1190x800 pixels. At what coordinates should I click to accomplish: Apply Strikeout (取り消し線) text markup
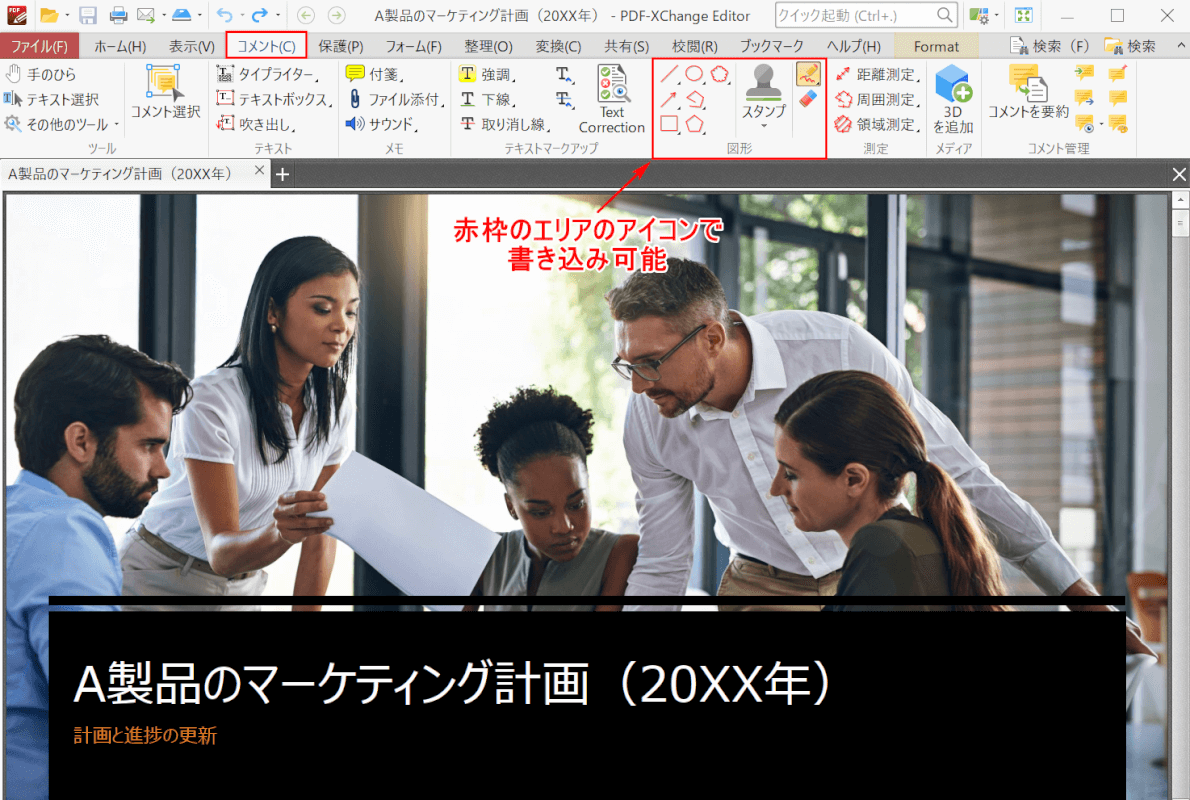point(505,124)
